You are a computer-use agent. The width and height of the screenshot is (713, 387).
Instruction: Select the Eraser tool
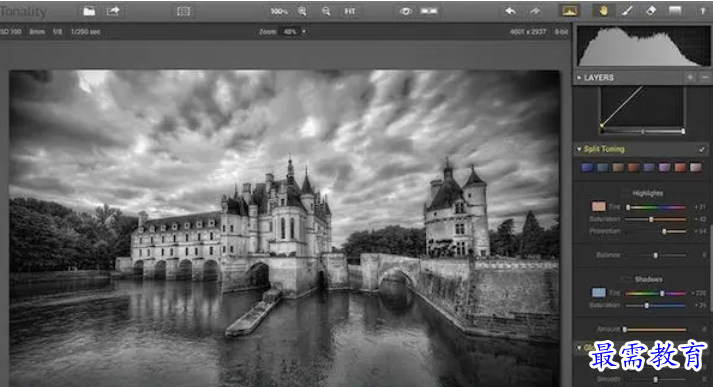[x=651, y=11]
